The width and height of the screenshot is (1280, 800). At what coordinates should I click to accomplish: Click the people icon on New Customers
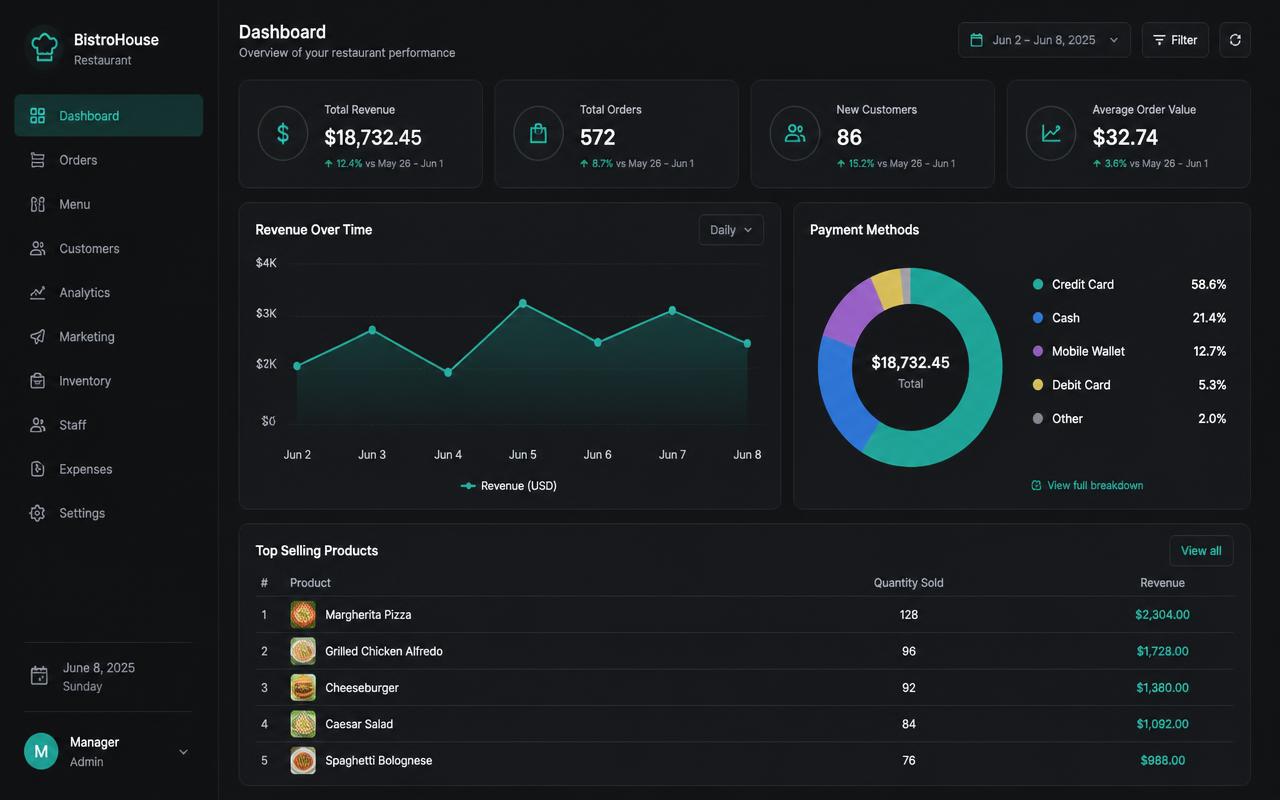point(795,134)
